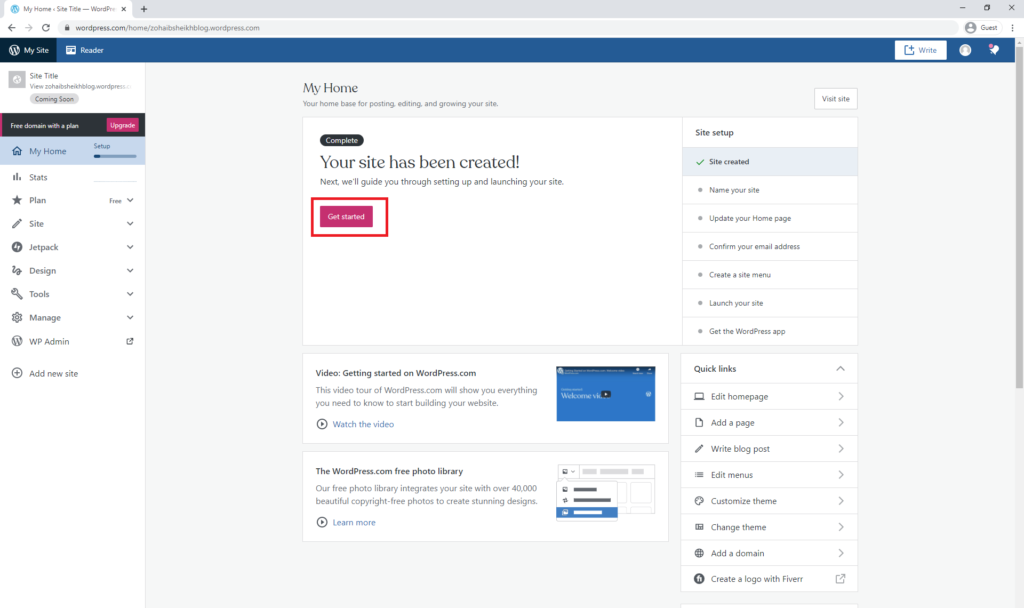Expand the Jetpack menu chevron
The height and width of the screenshot is (608, 1024).
tap(130, 248)
